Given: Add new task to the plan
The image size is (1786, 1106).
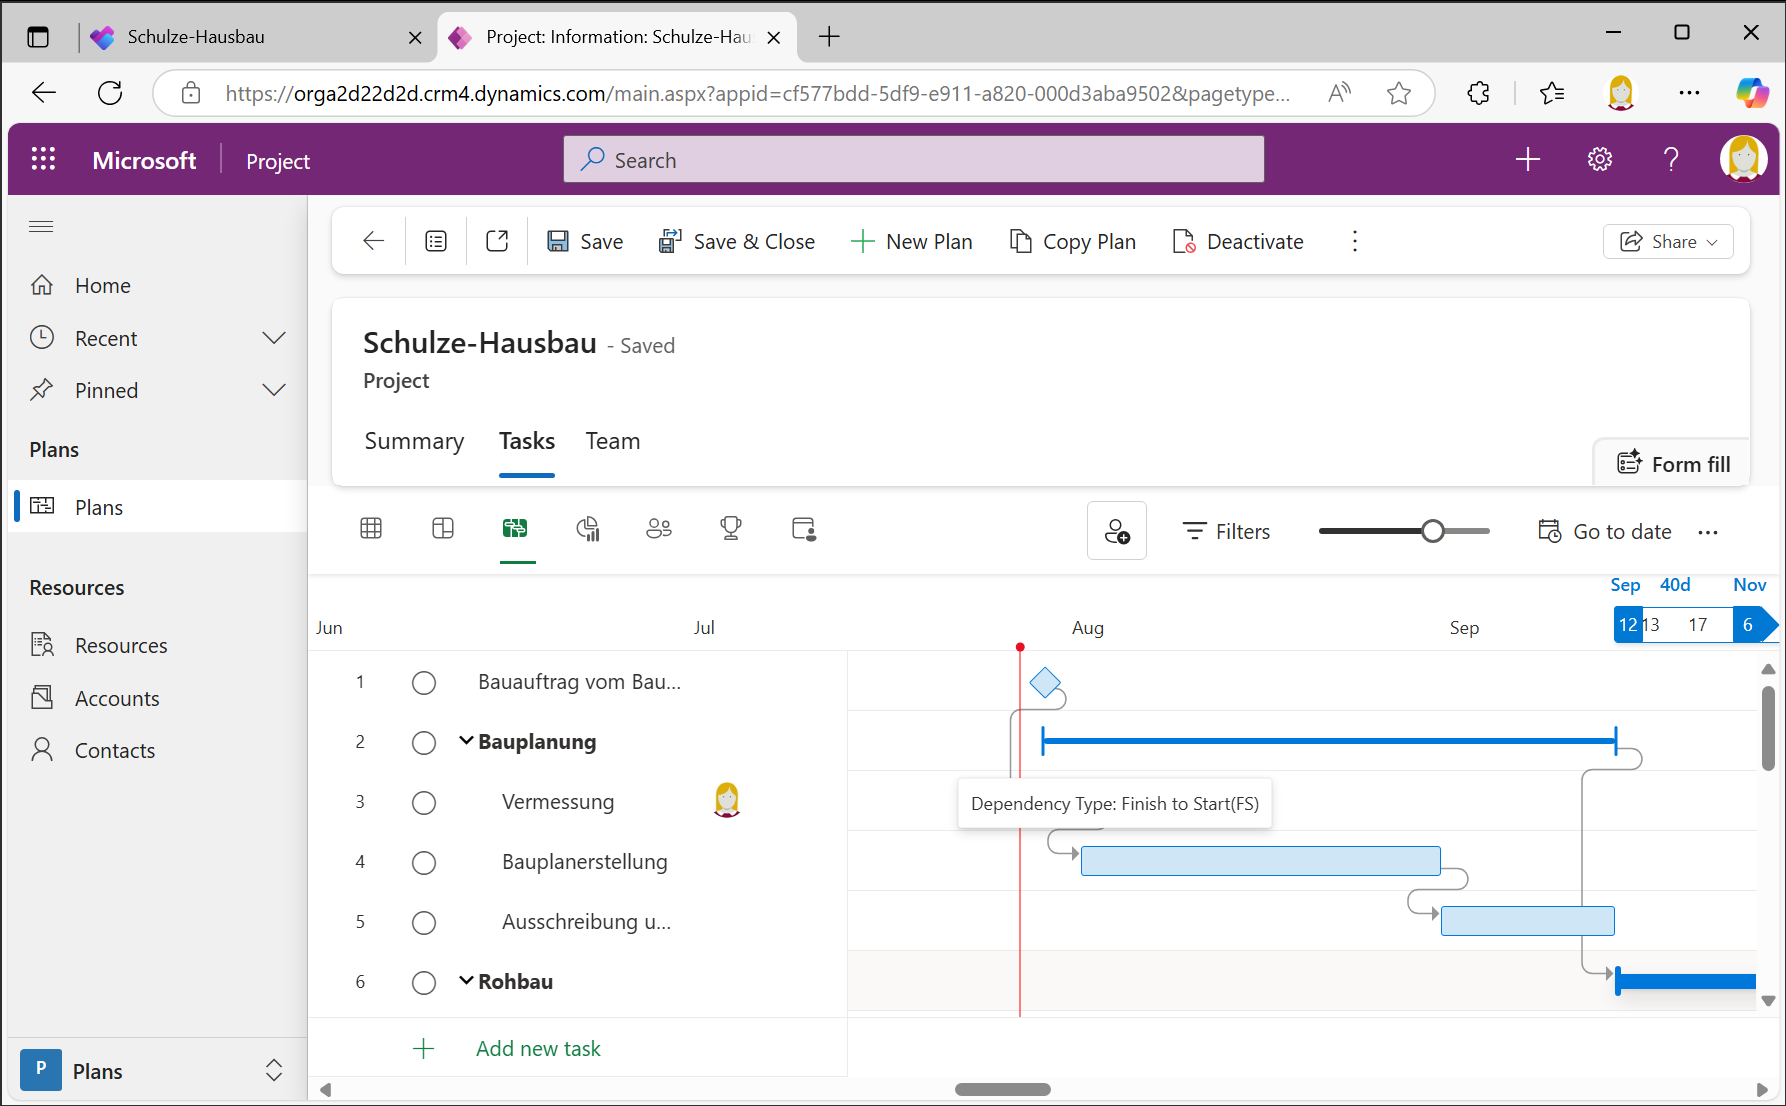Looking at the screenshot, I should pyautogui.click(x=538, y=1048).
